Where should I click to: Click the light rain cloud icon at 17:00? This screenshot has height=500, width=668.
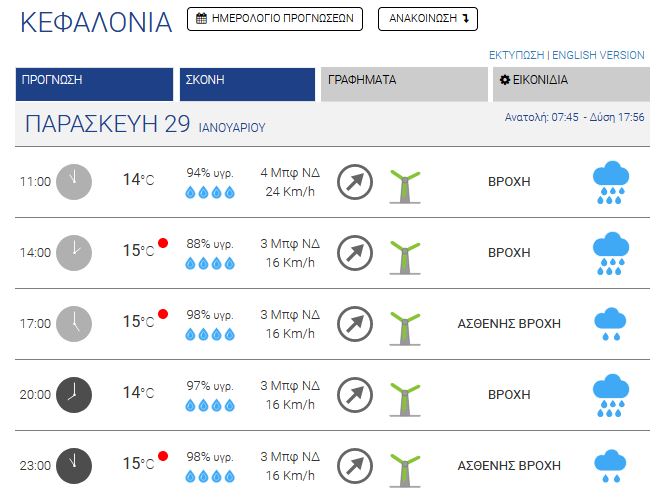click(610, 324)
